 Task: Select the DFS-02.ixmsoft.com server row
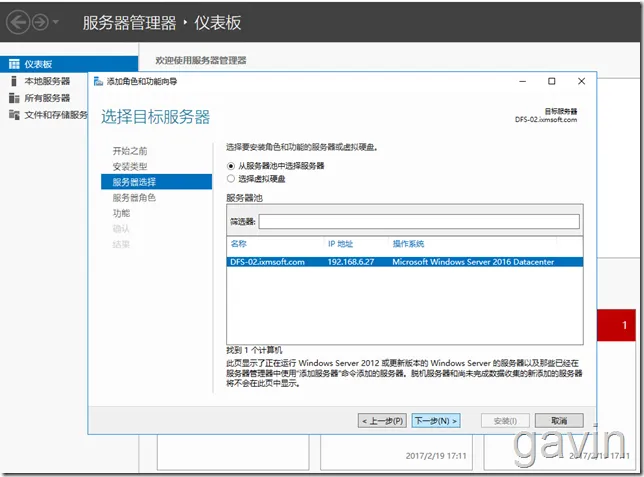click(x=405, y=262)
